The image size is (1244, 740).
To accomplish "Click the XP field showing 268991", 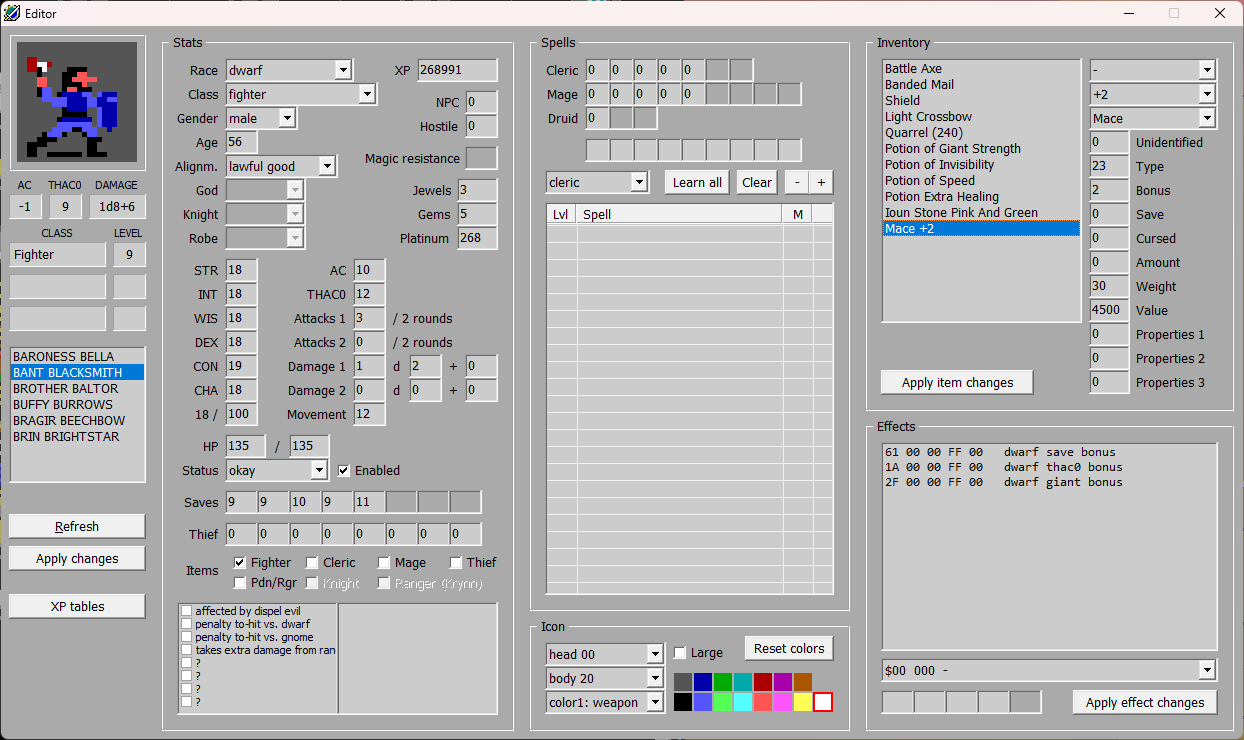I will point(457,71).
